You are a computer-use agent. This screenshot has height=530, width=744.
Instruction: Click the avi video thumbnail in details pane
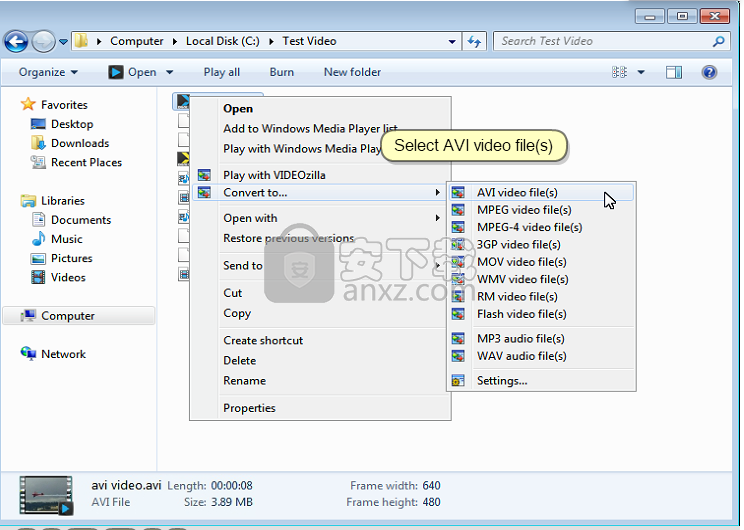48,492
